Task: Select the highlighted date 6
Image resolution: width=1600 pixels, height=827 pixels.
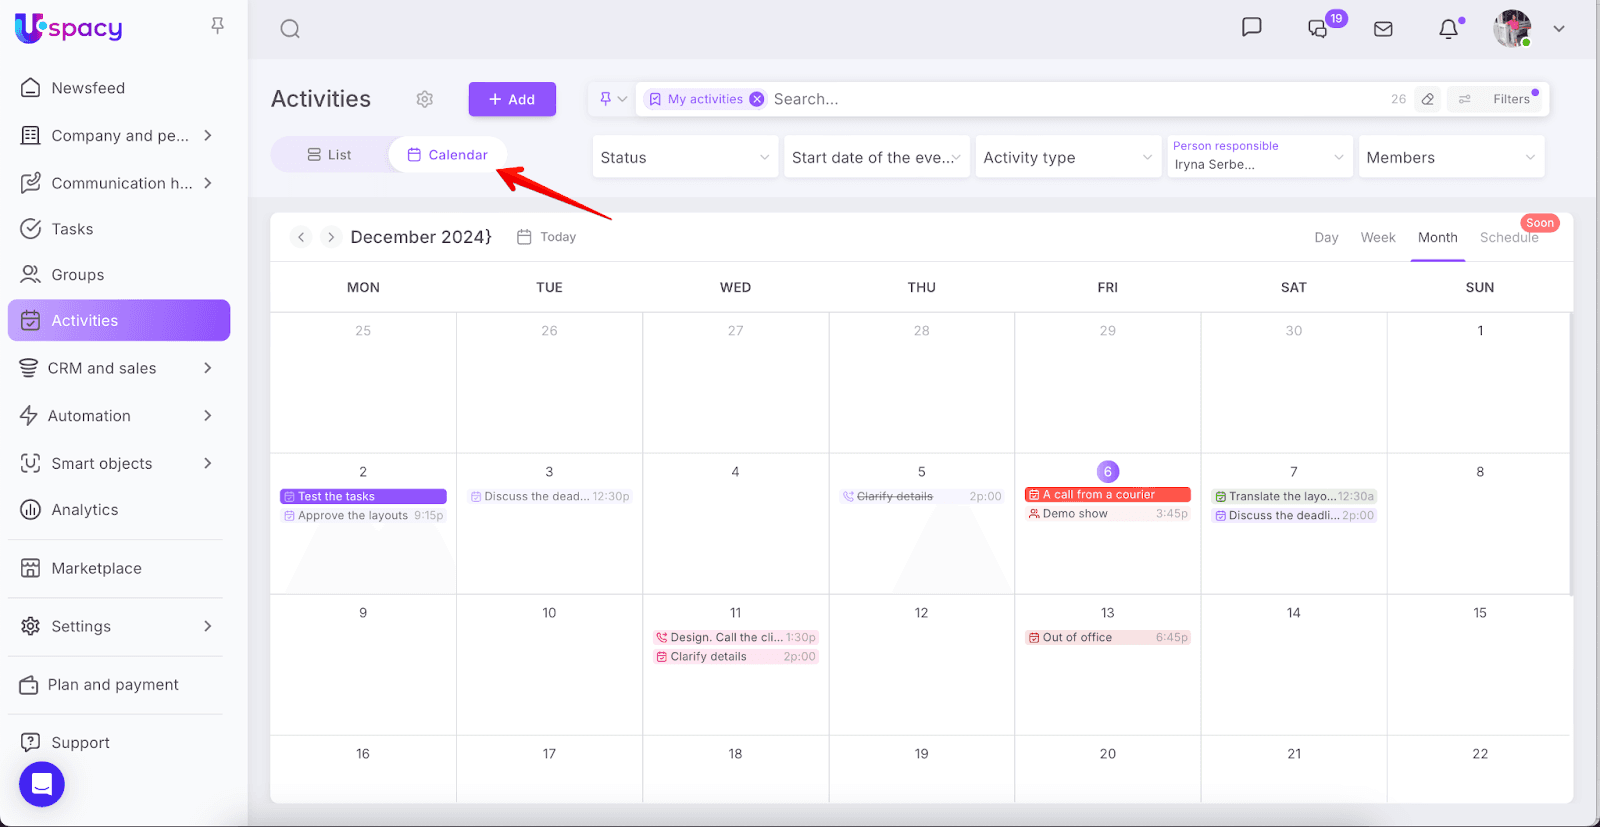Action: (x=1107, y=471)
